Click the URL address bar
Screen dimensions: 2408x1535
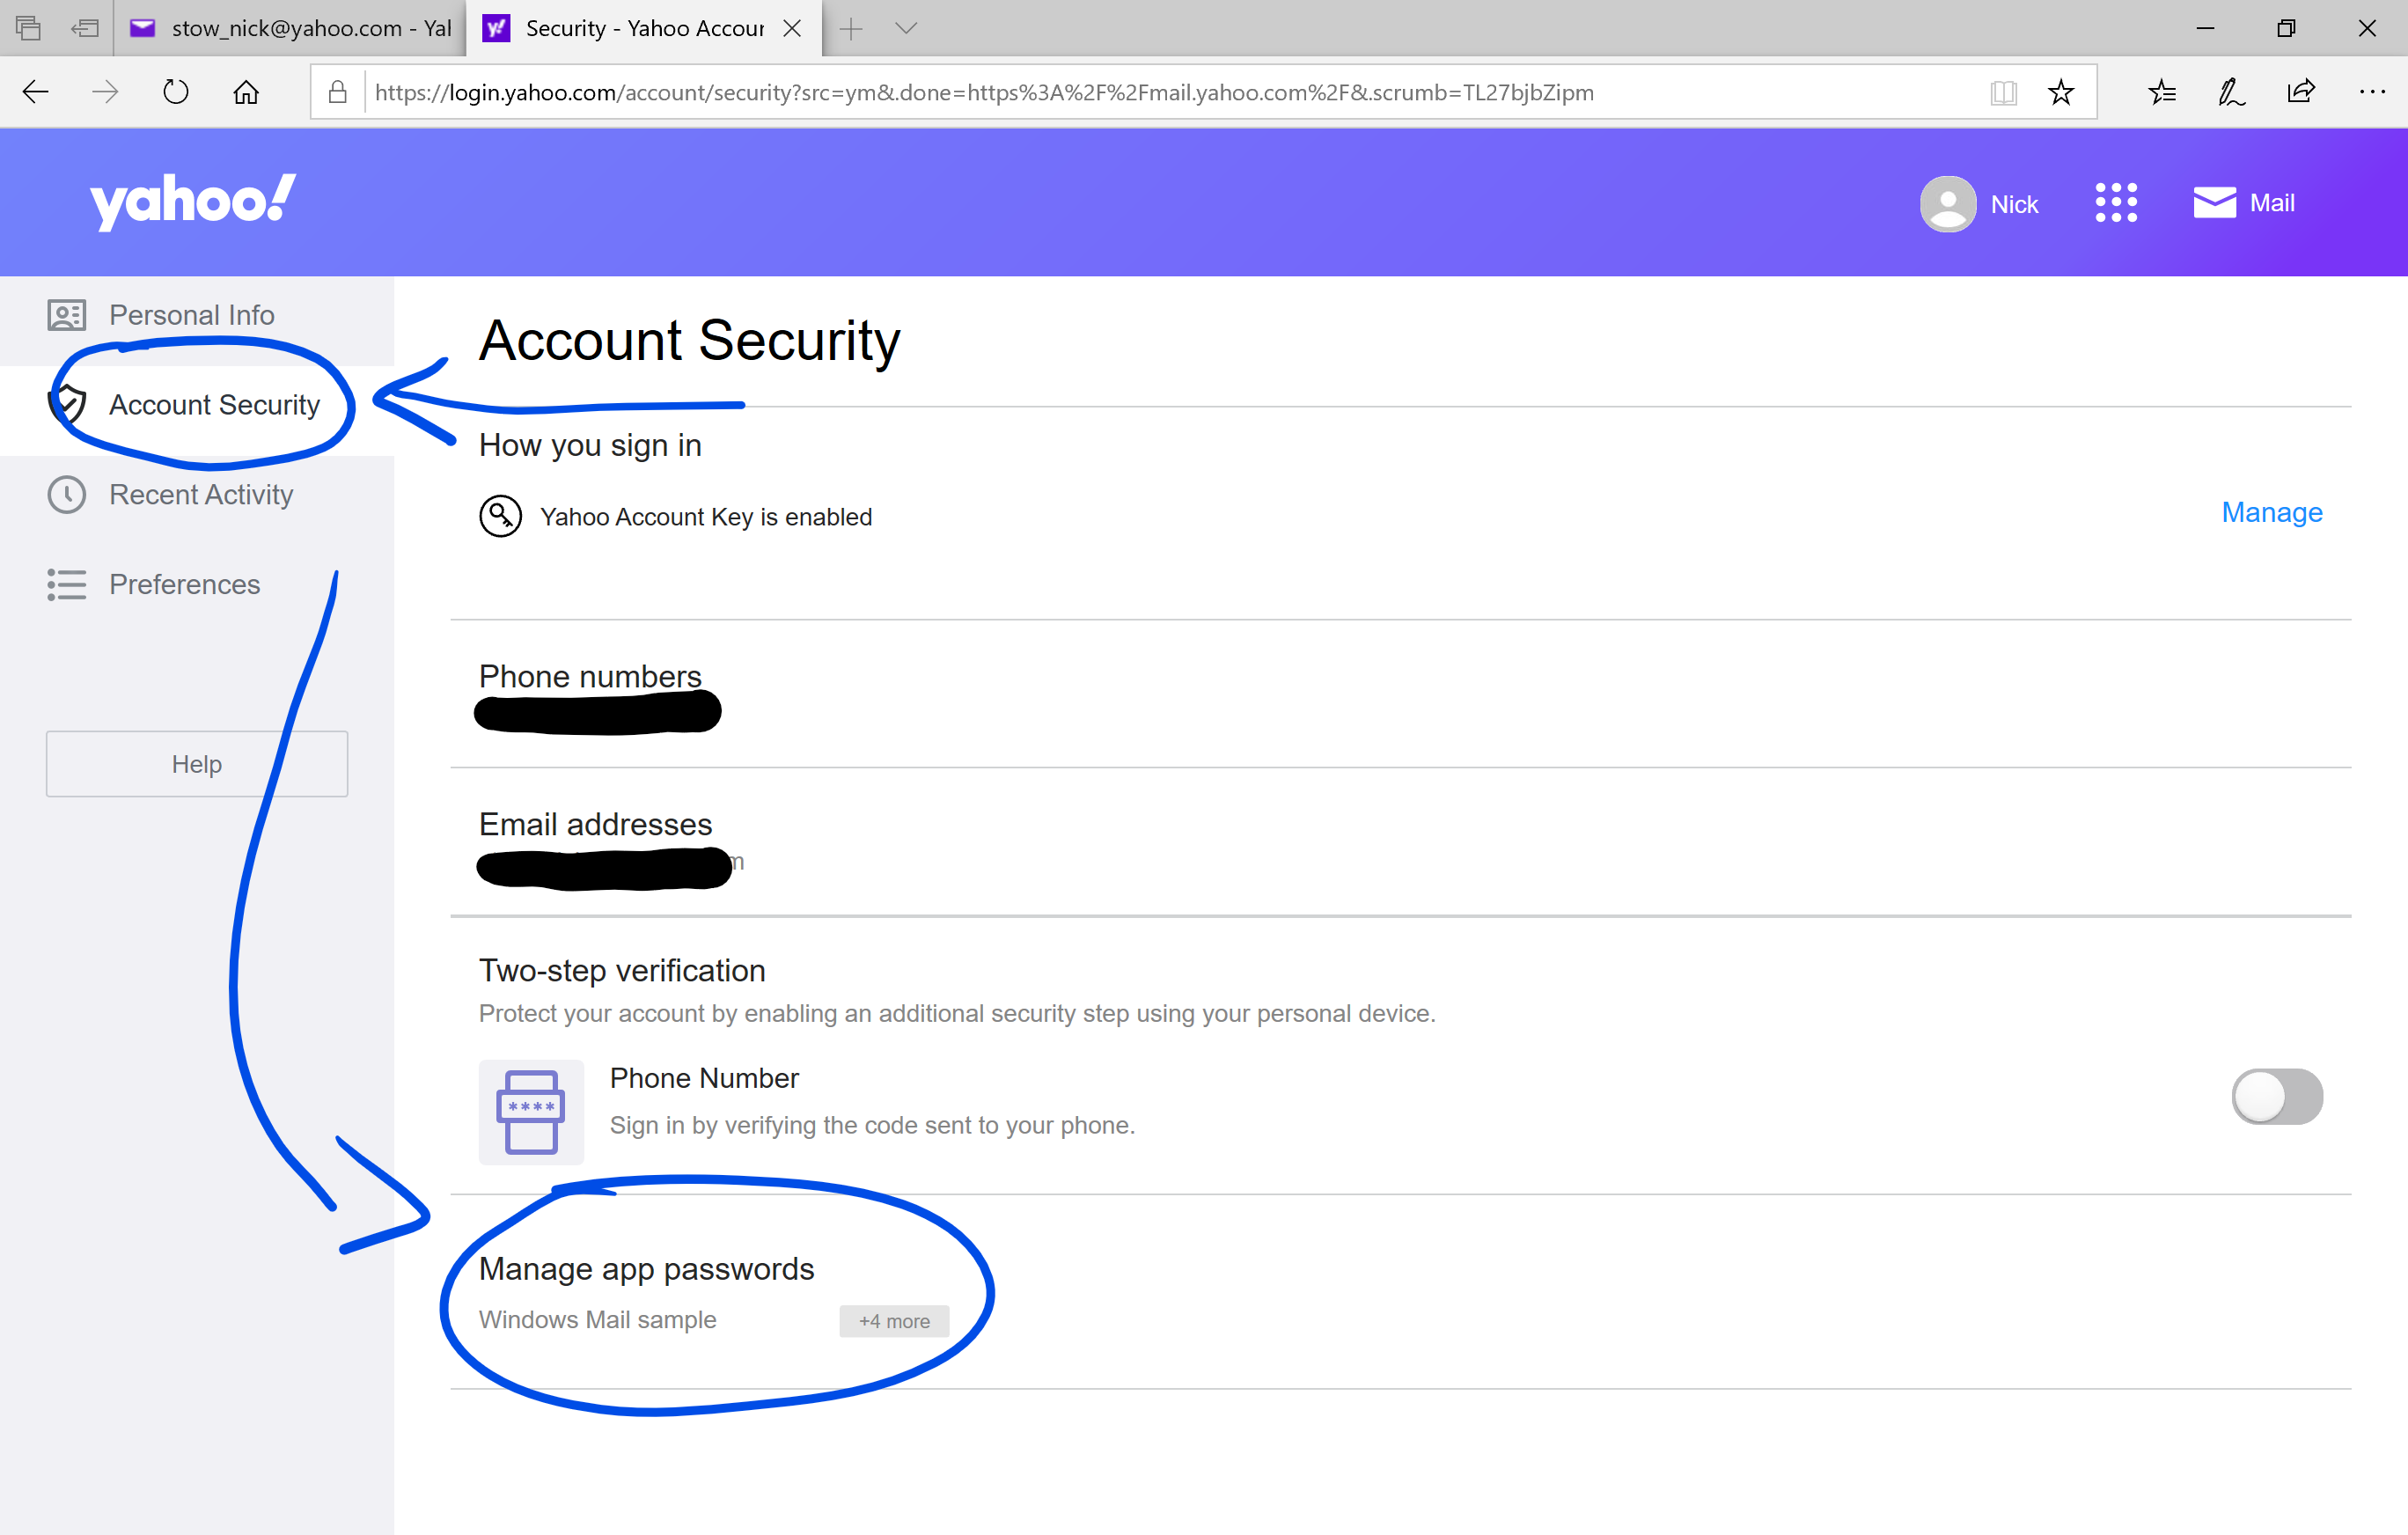point(1170,92)
